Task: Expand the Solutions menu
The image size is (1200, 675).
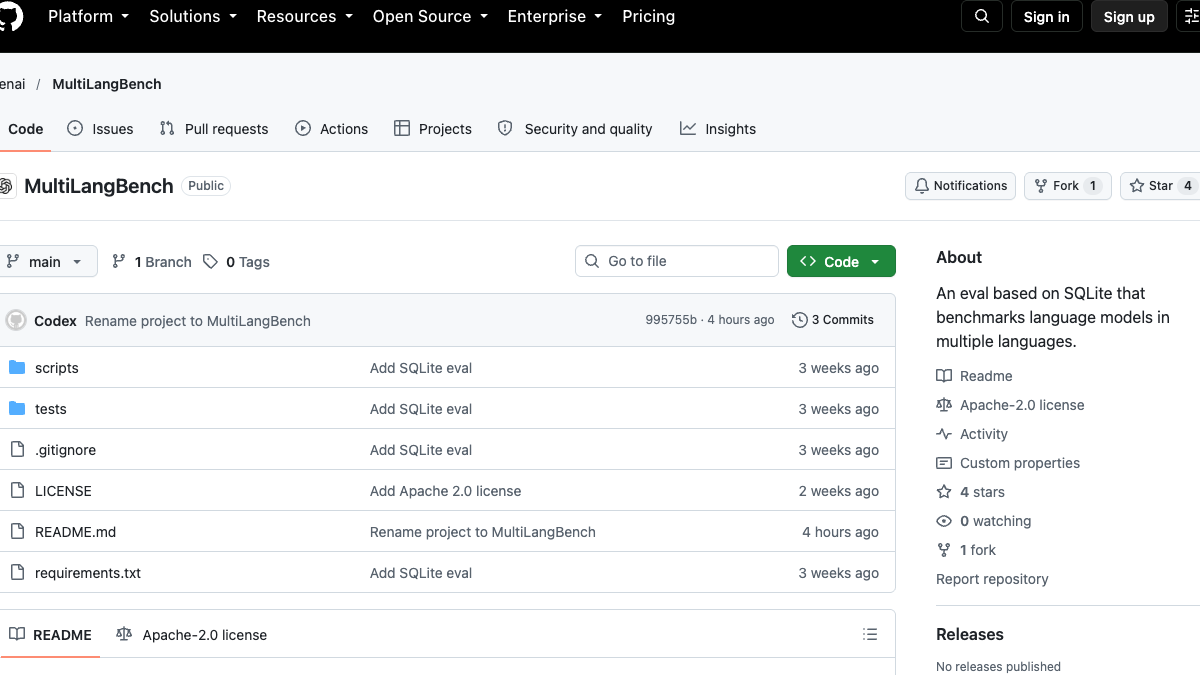Action: (193, 16)
